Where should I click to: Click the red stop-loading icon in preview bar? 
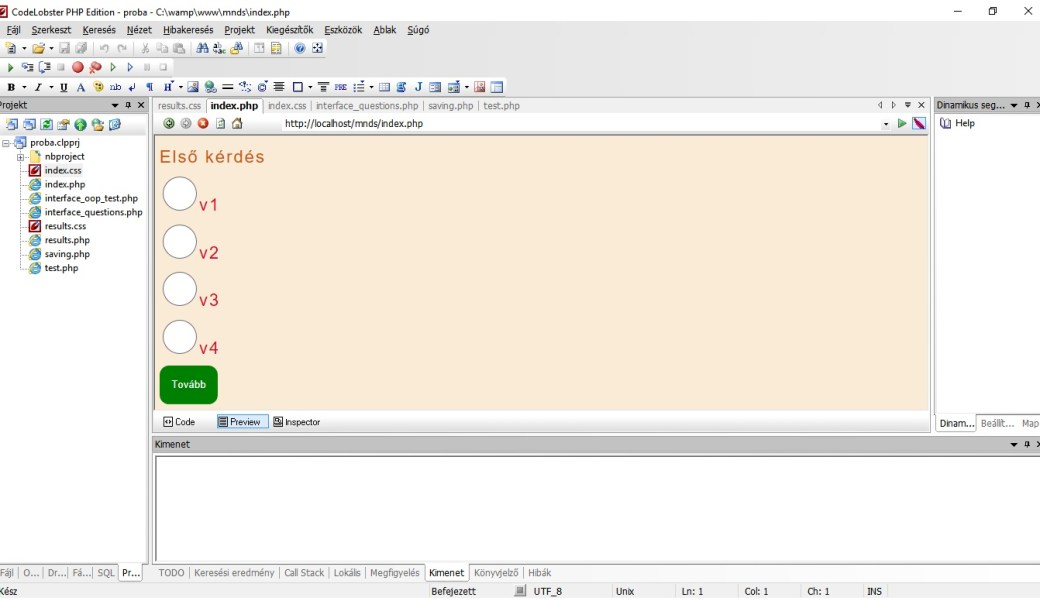coord(203,124)
